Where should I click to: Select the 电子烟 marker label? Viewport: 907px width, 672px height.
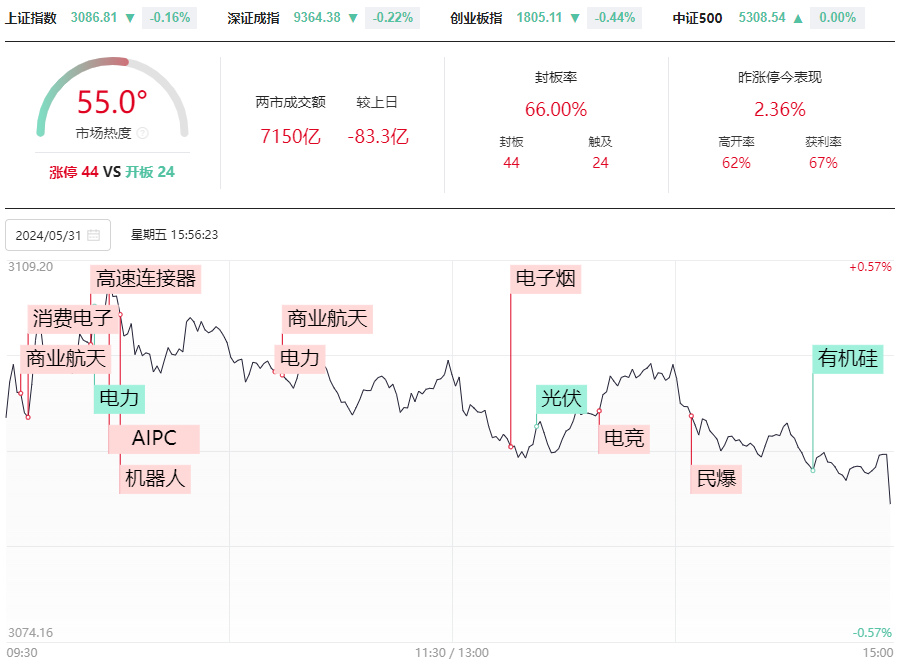tap(545, 279)
